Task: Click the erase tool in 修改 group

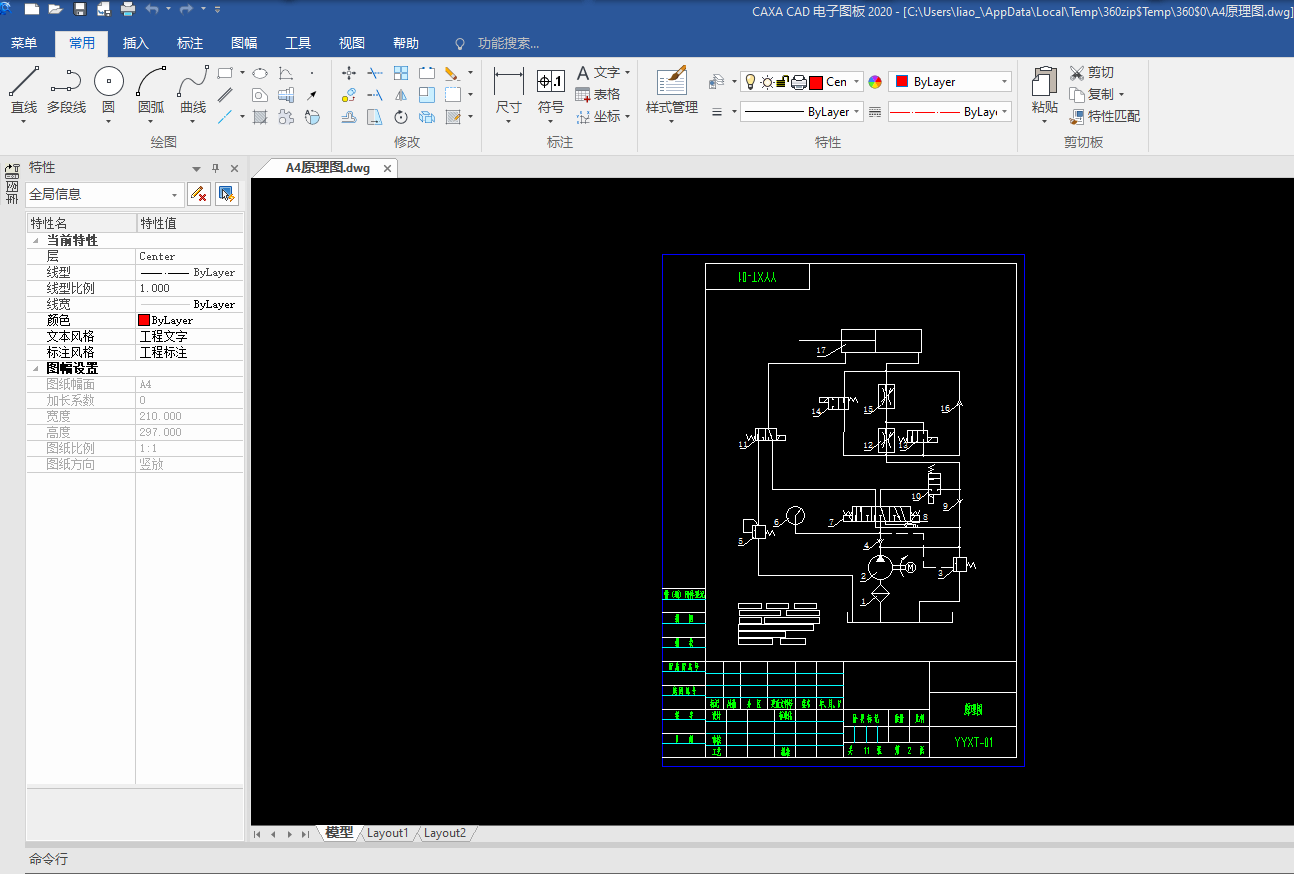Action: click(x=451, y=73)
